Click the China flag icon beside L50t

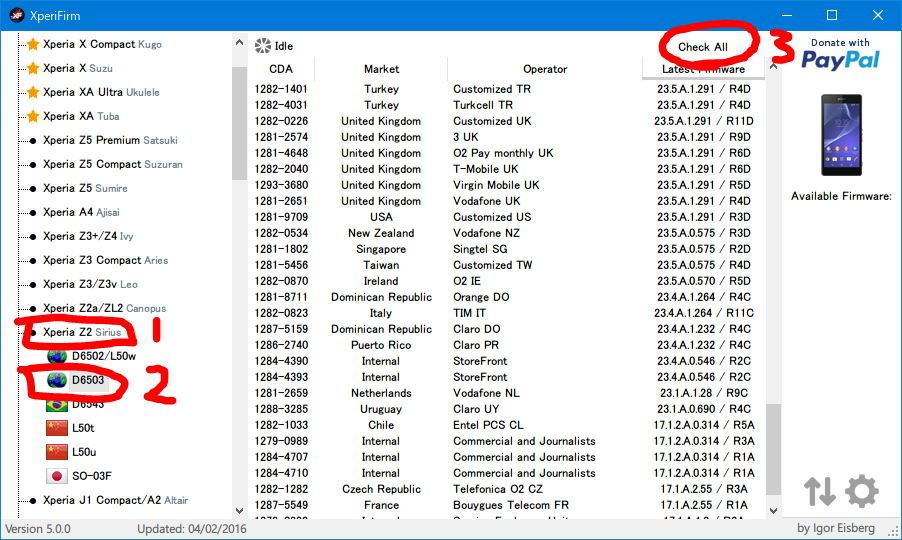tap(57, 428)
